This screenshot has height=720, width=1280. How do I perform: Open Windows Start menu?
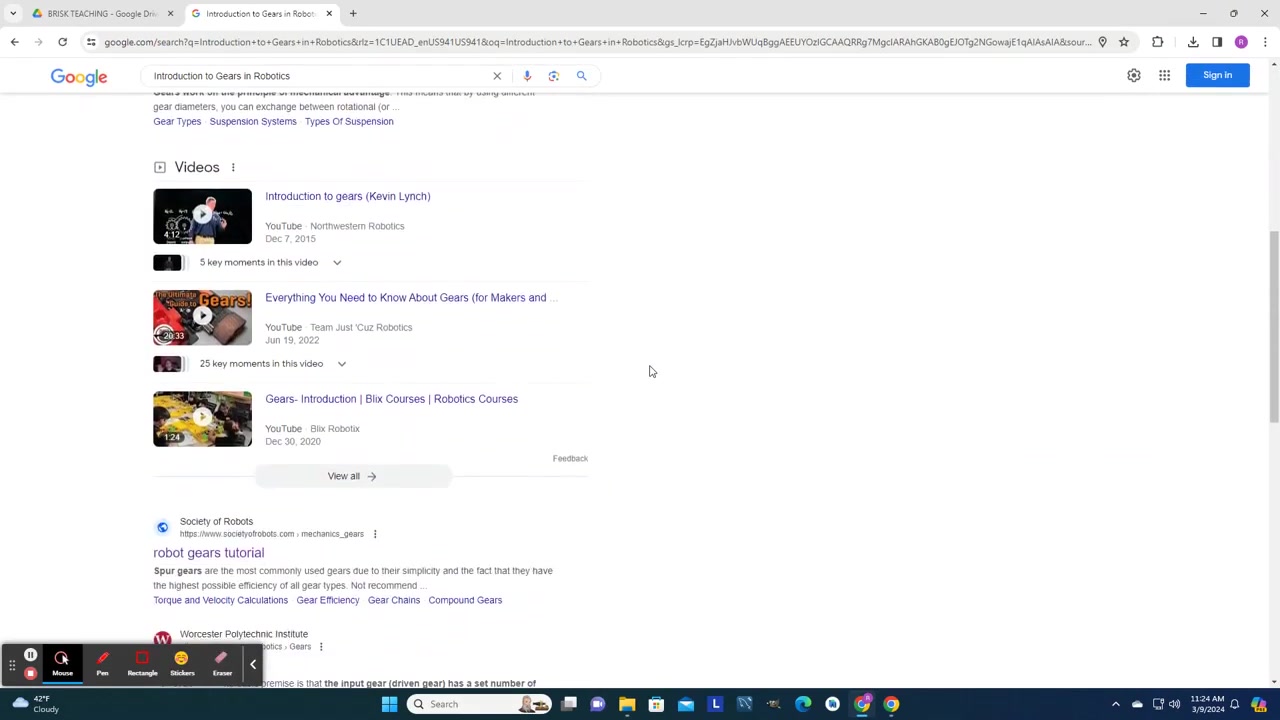point(389,704)
